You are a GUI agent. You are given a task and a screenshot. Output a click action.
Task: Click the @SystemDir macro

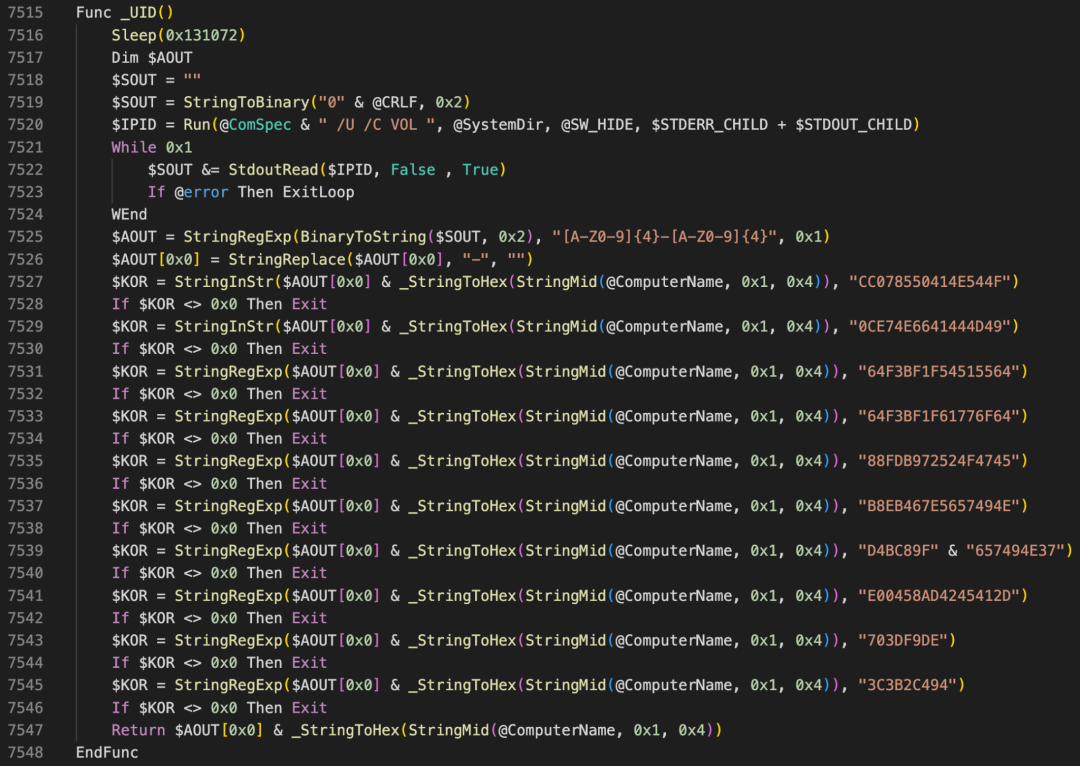[498, 125]
